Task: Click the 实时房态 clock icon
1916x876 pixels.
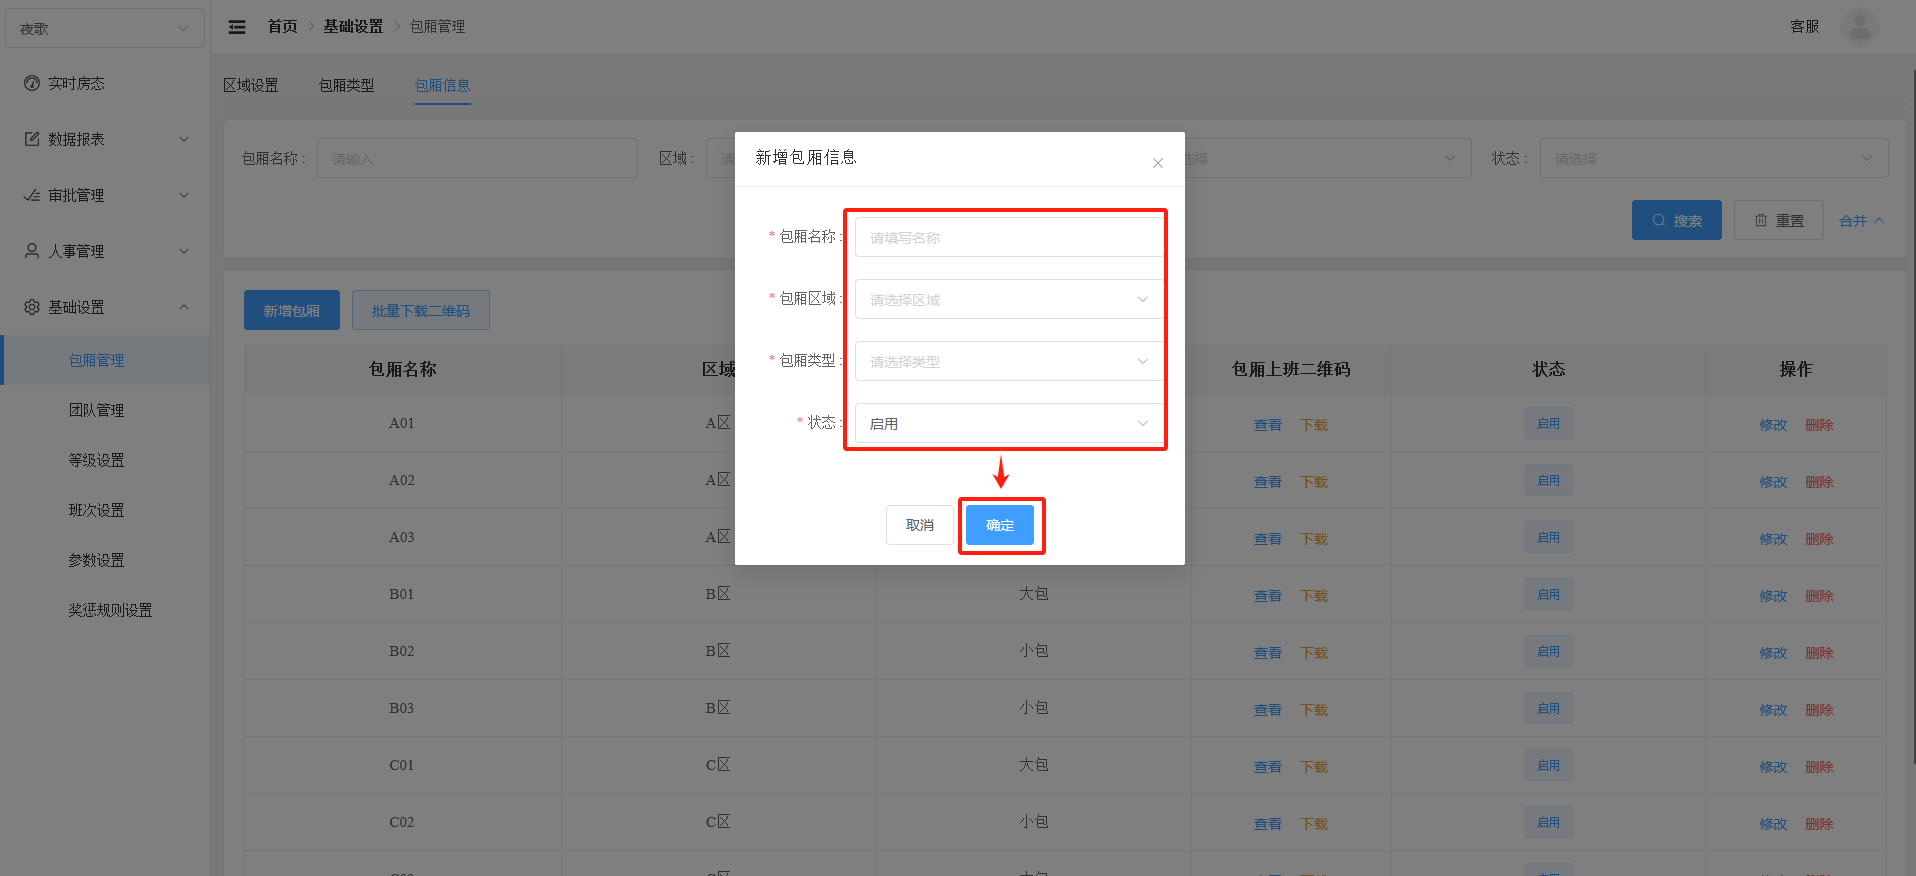Action: coord(32,83)
